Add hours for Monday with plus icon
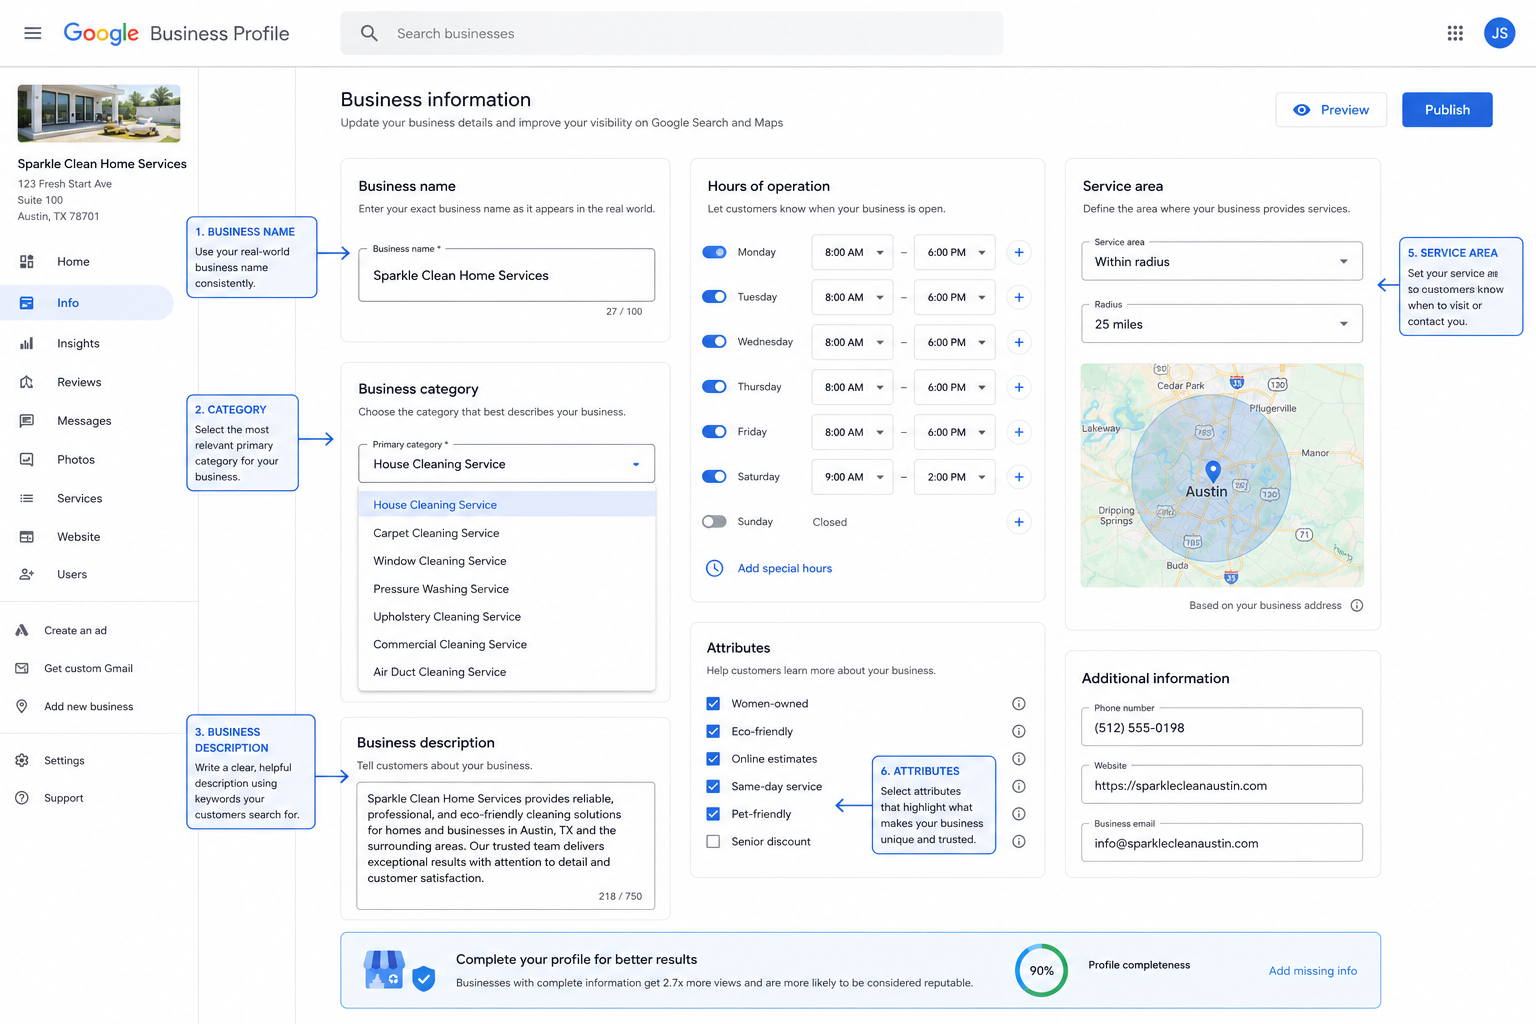The height and width of the screenshot is (1024, 1536). pyautogui.click(x=1019, y=252)
